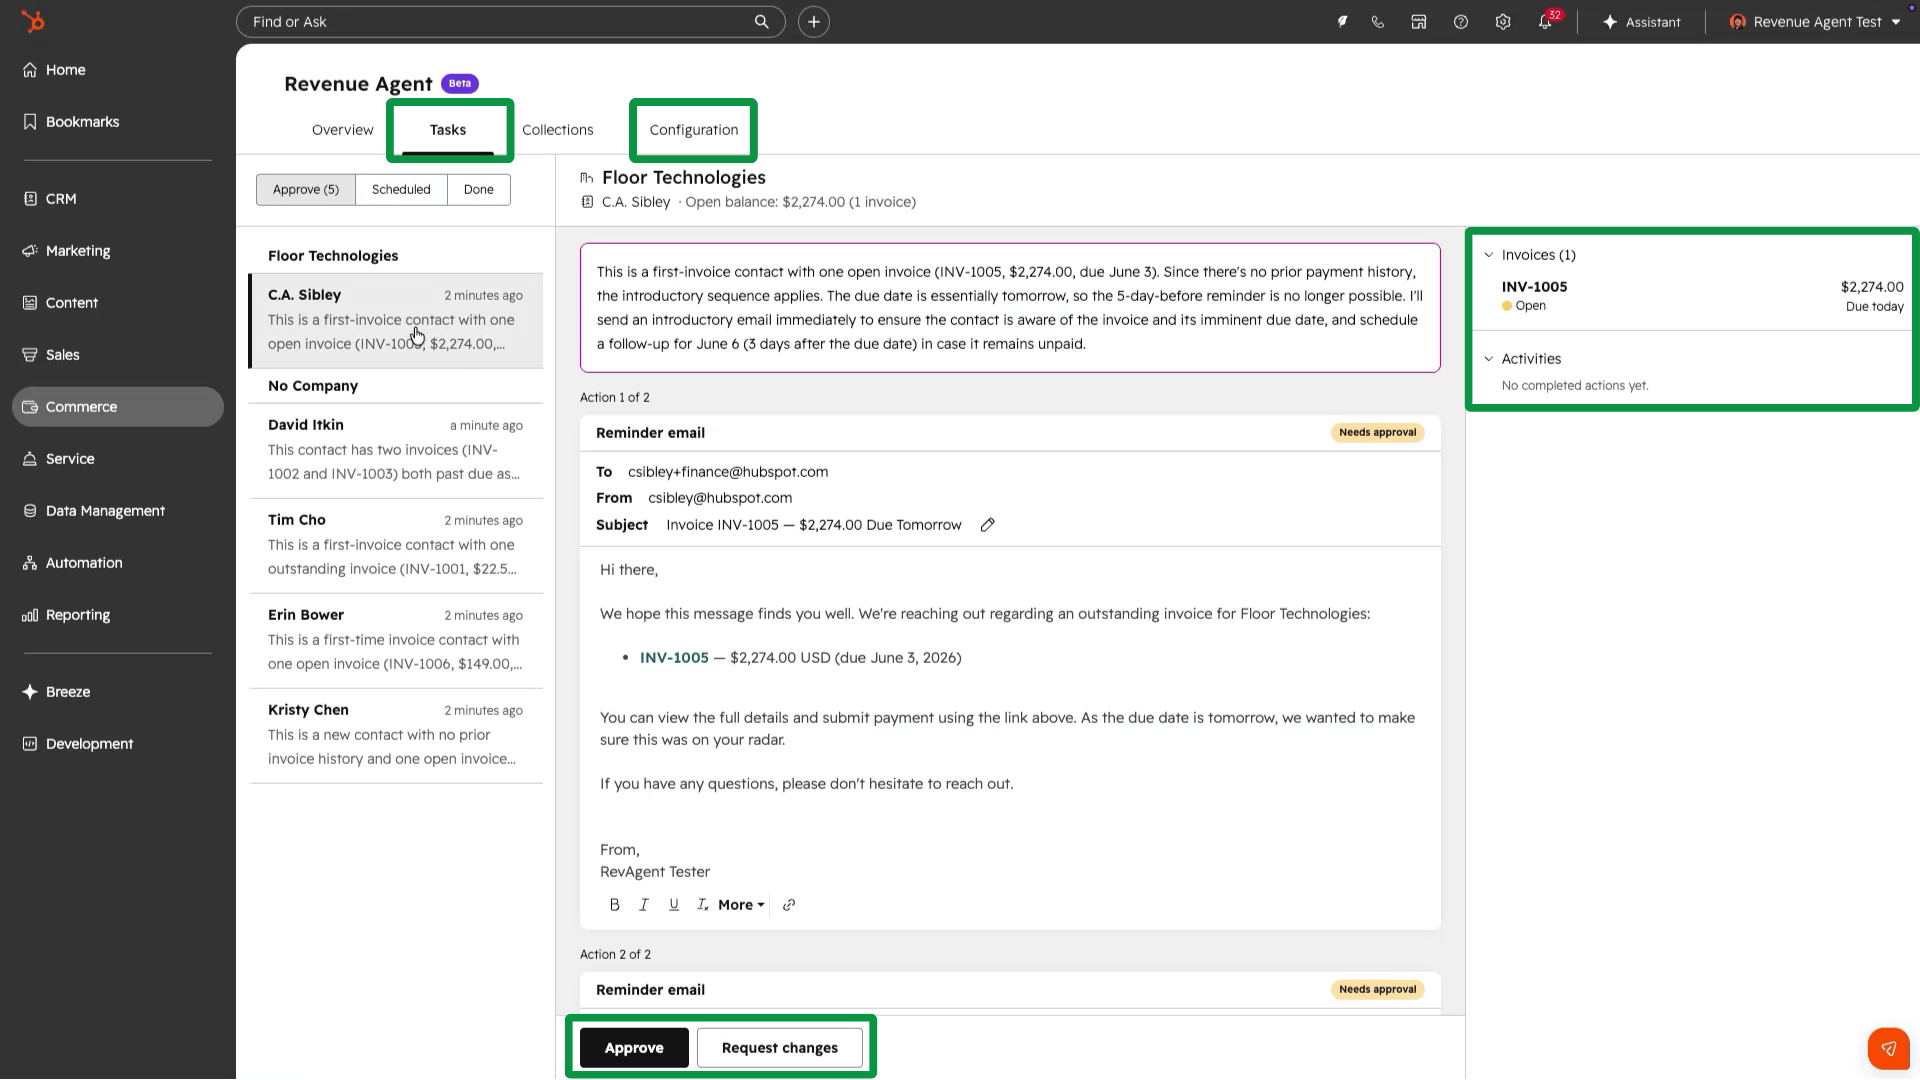Image resolution: width=1920 pixels, height=1080 pixels.
Task: Open Kristy Chen task
Action: click(x=396, y=735)
